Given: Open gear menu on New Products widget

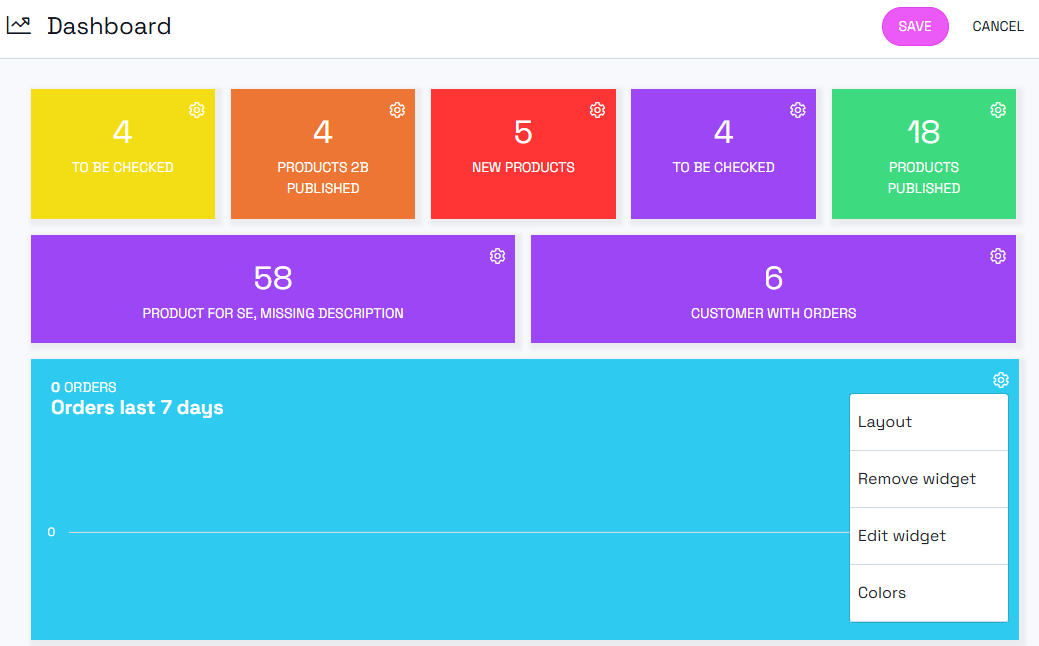Looking at the screenshot, I should pyautogui.click(x=597, y=110).
